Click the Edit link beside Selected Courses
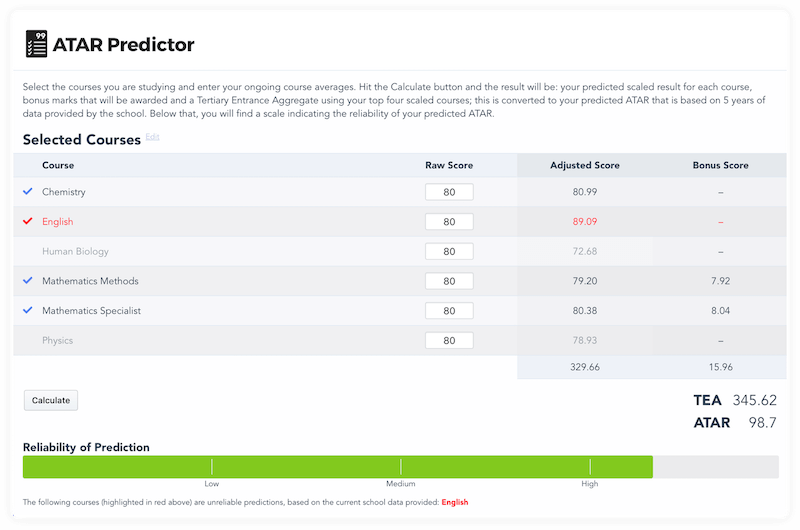 coord(152,136)
